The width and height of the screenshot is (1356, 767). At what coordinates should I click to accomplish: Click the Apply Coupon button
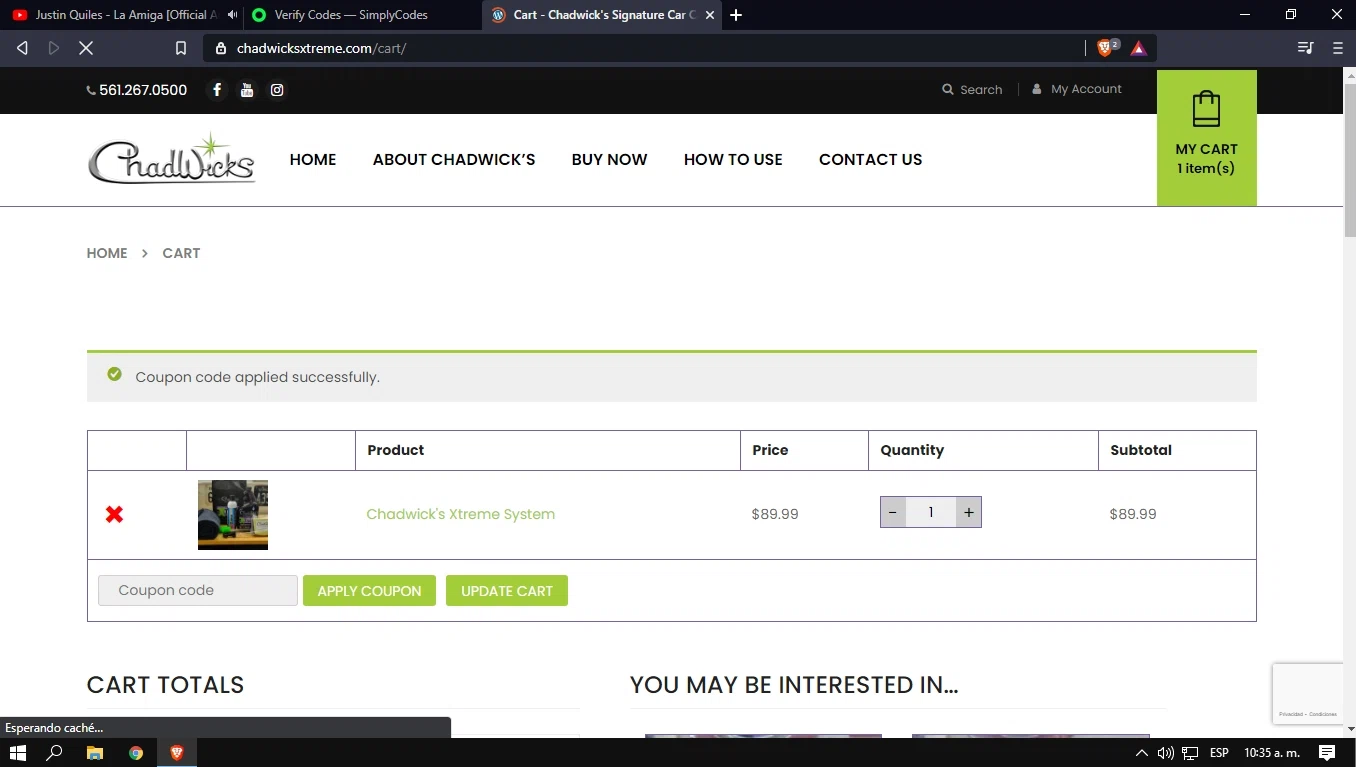pyautogui.click(x=369, y=591)
